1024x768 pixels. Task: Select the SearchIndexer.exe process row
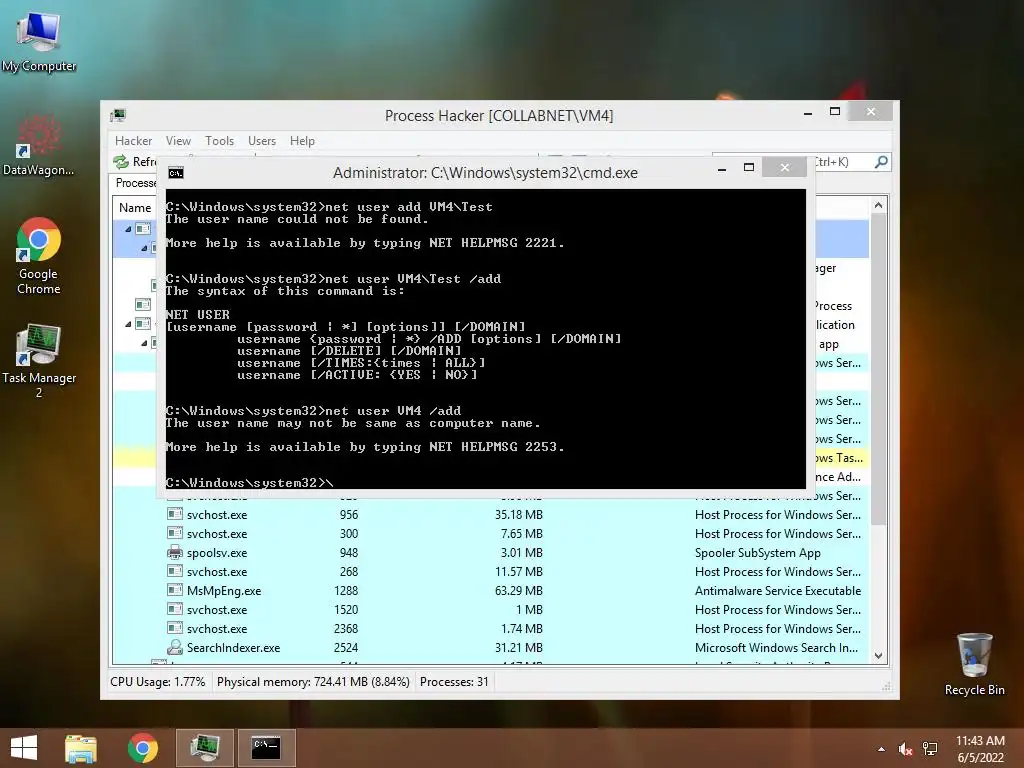coord(490,647)
